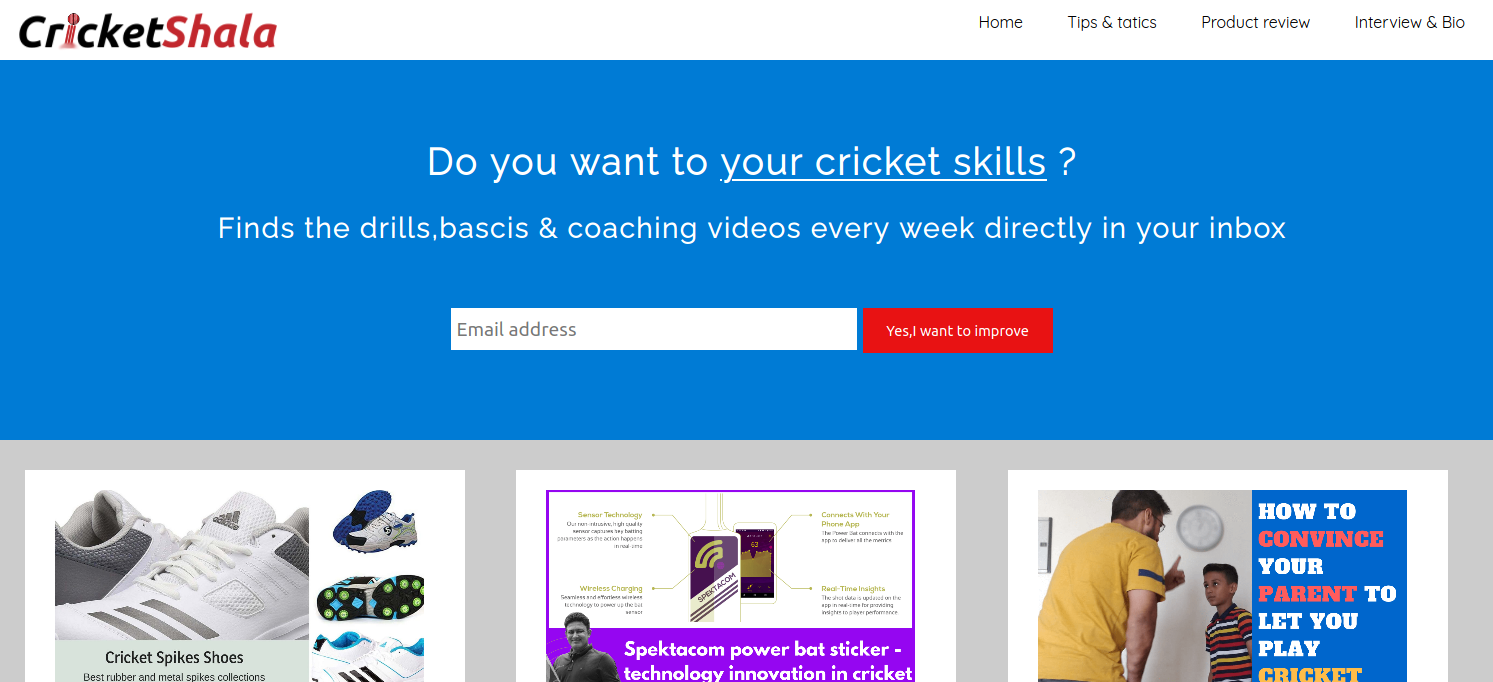Click the 'Cricket Spikes Shoes' caption

pos(174,657)
